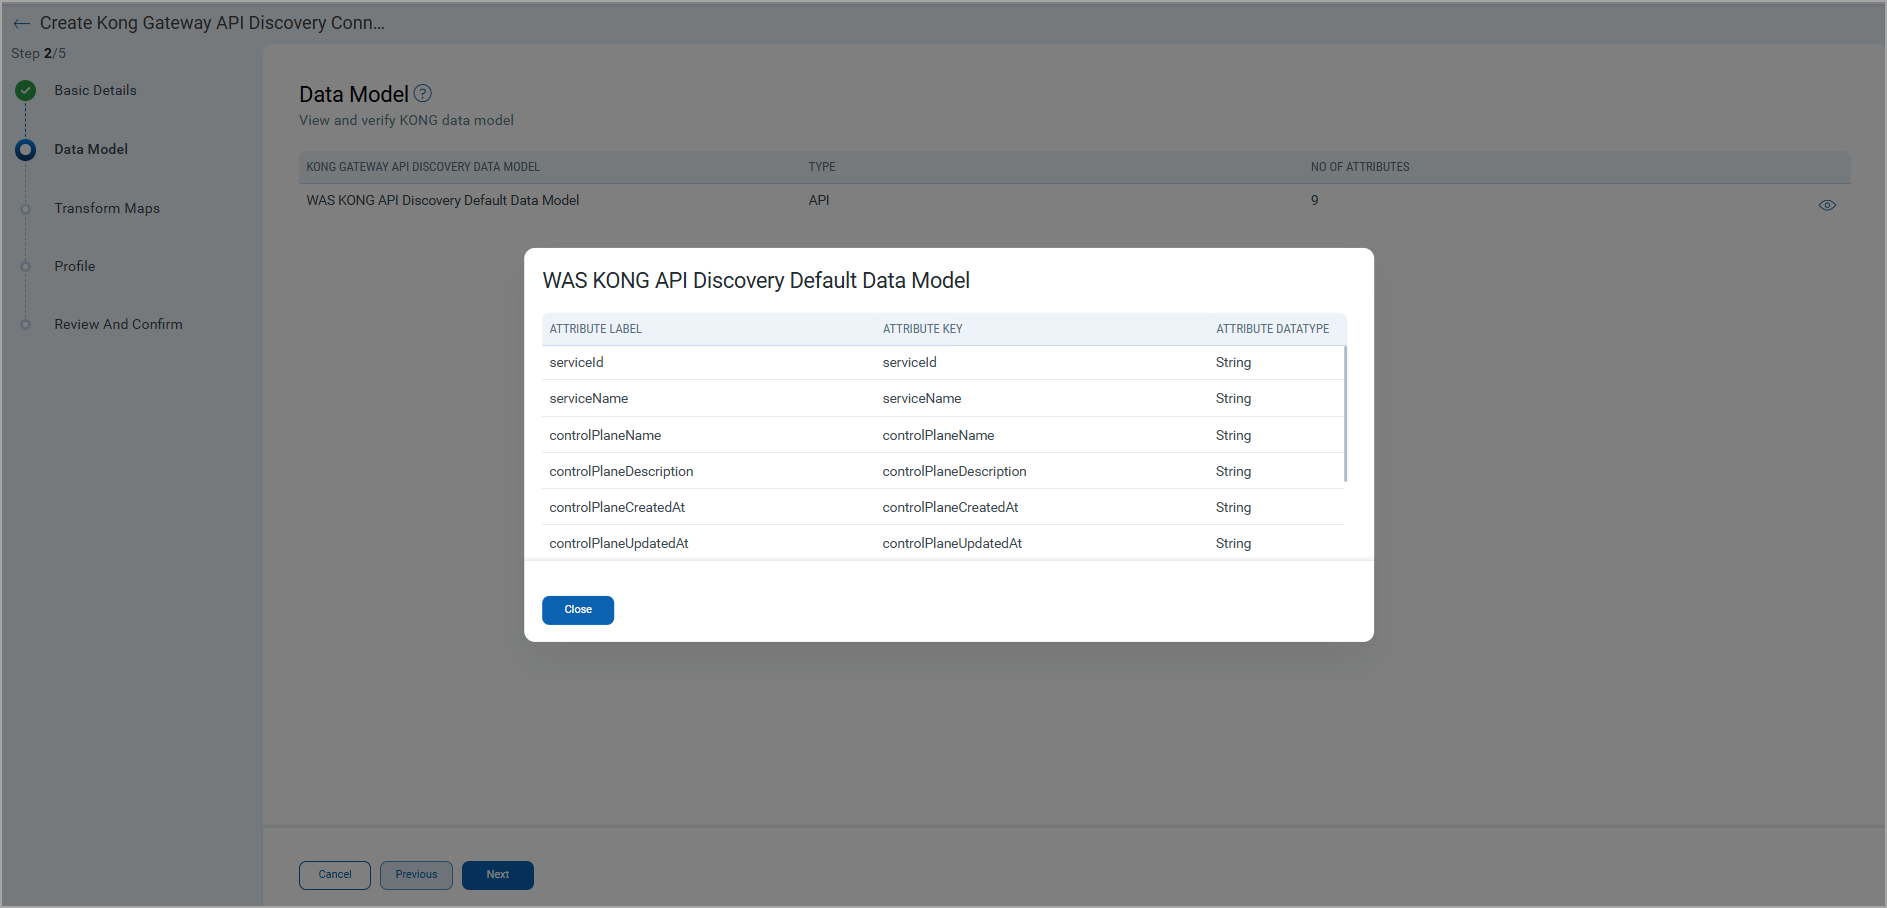Select the serviceId attribute label cell
The image size is (1887, 908).
tap(576, 362)
